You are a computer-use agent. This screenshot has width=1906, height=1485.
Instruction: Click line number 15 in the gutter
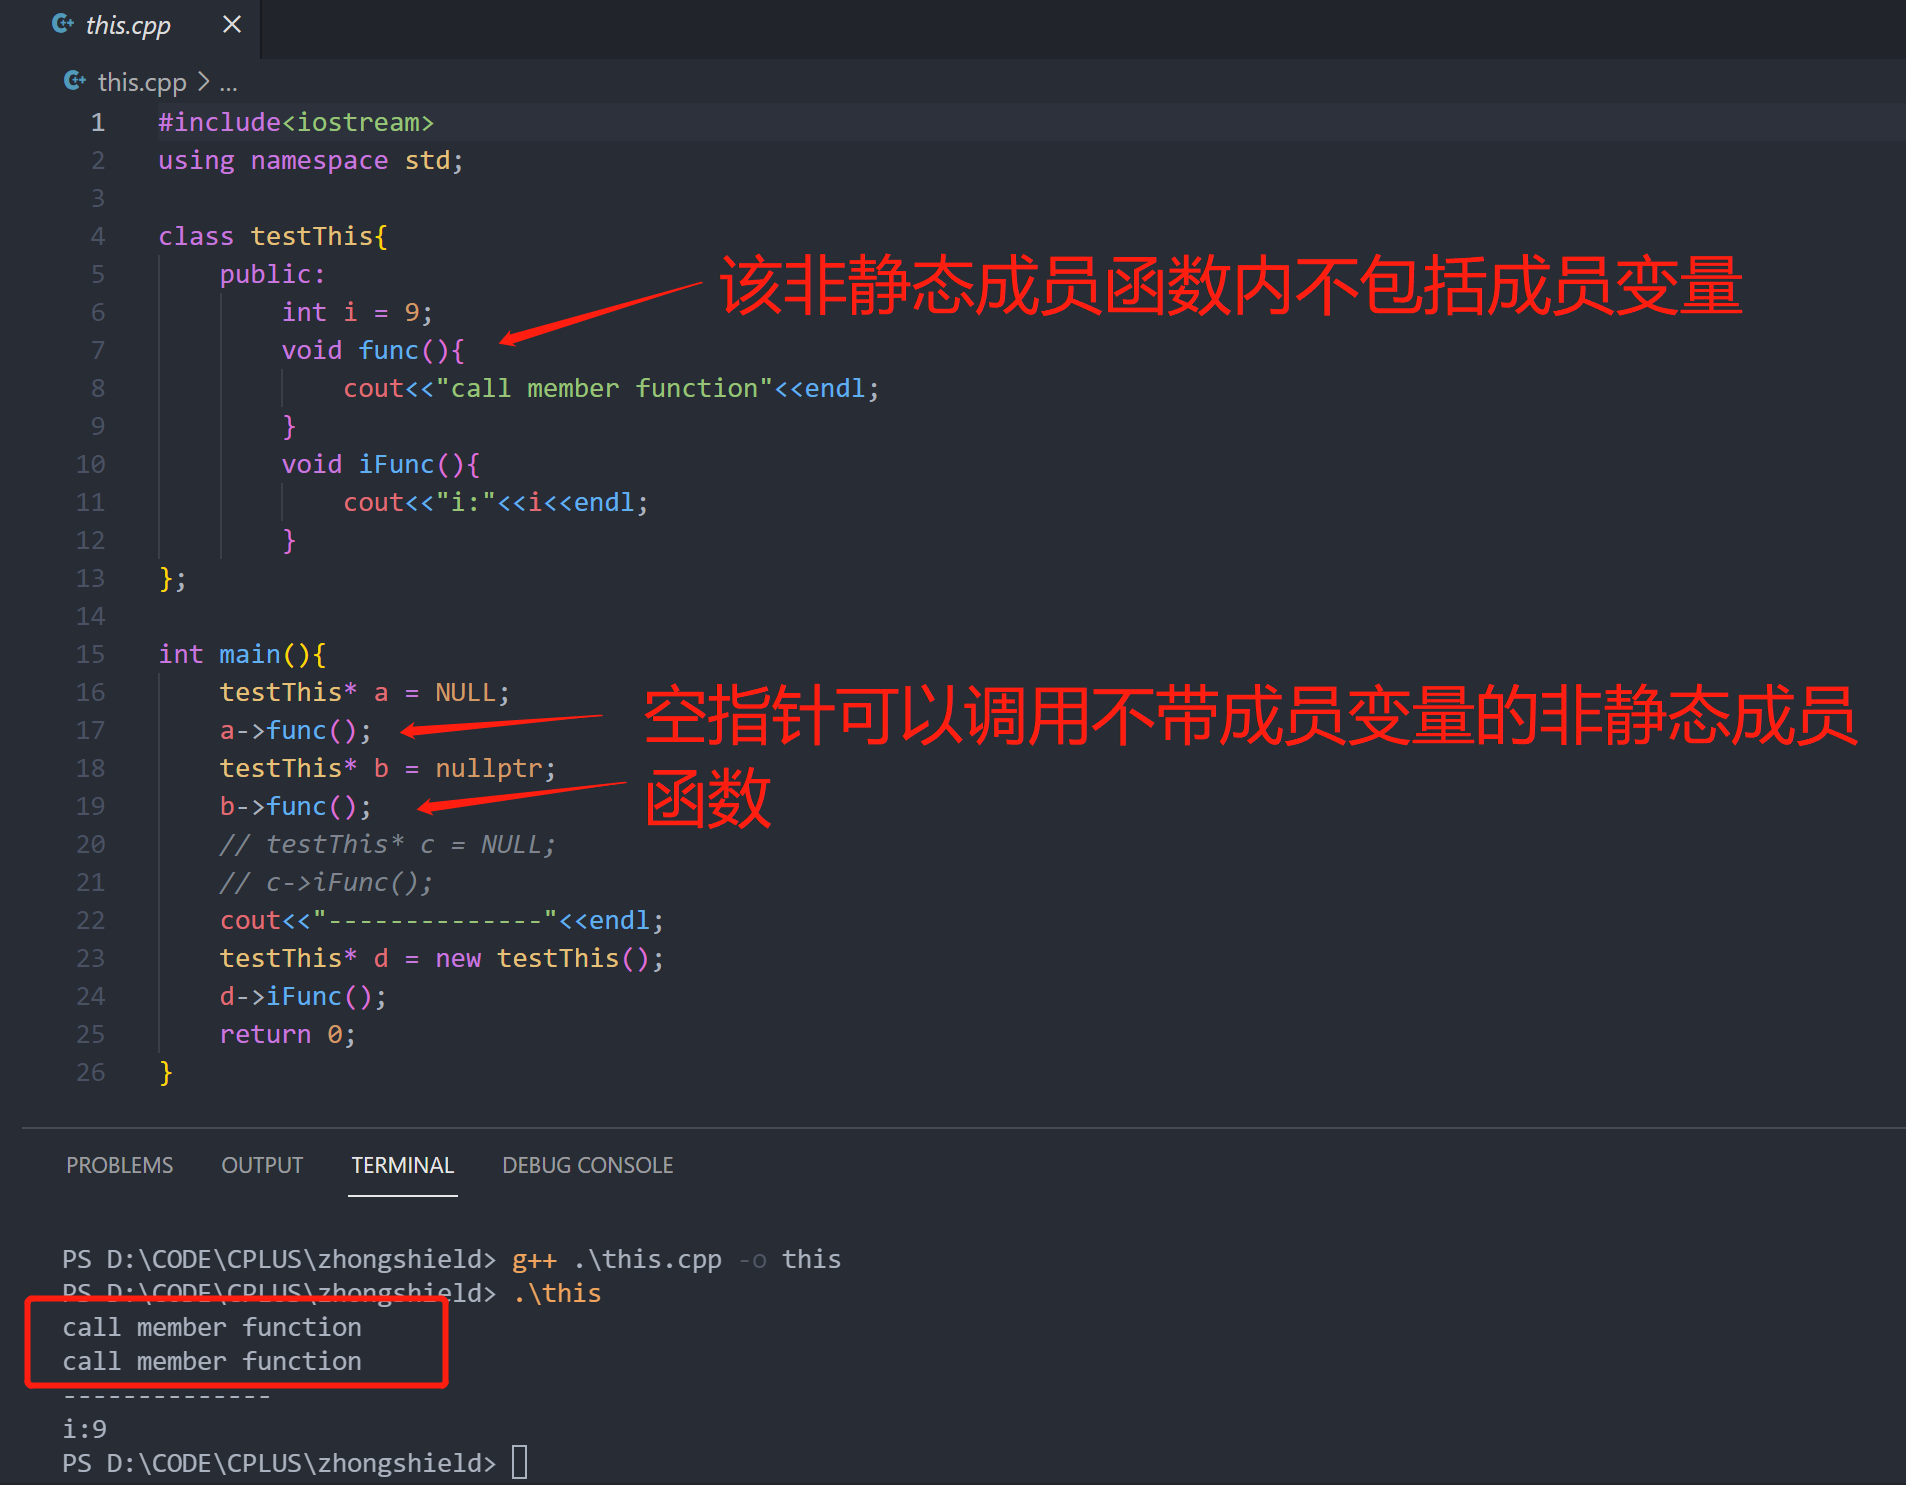click(90, 654)
